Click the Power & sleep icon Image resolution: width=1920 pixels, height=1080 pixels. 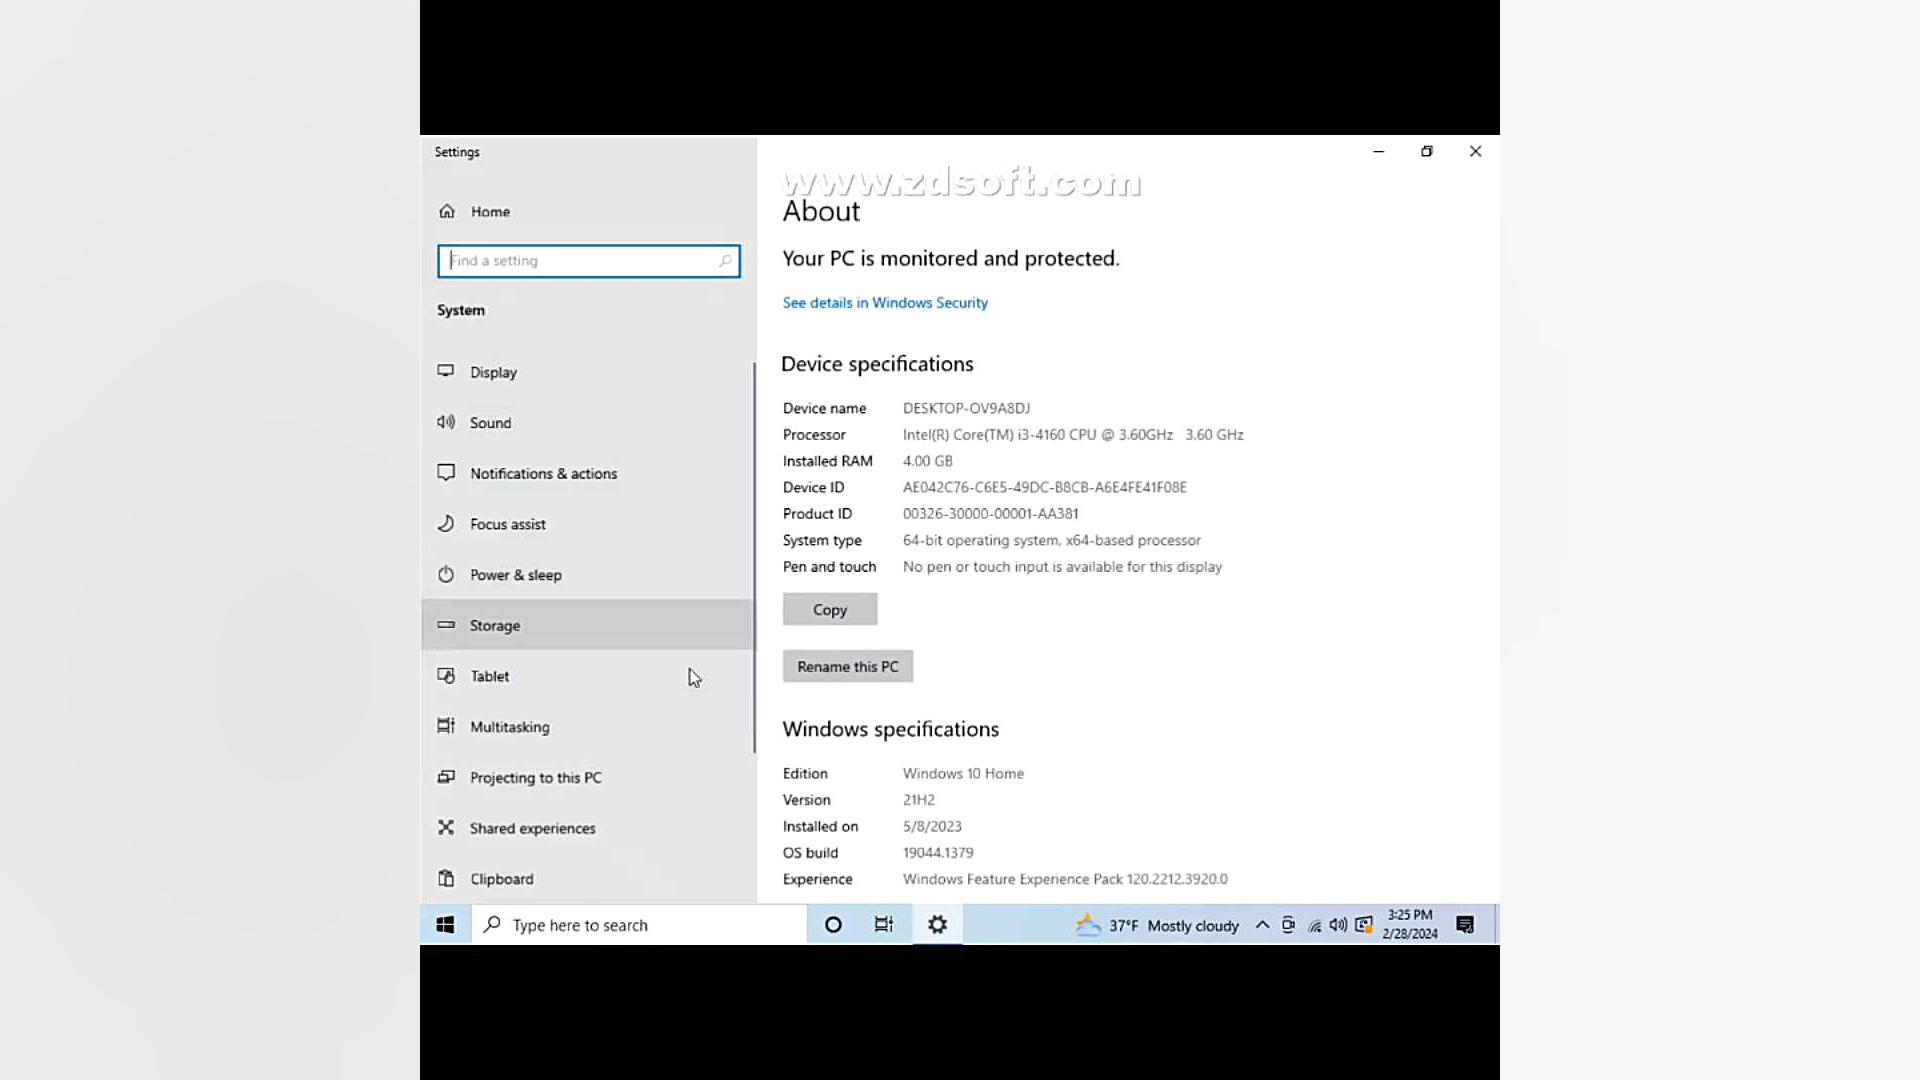tap(446, 574)
